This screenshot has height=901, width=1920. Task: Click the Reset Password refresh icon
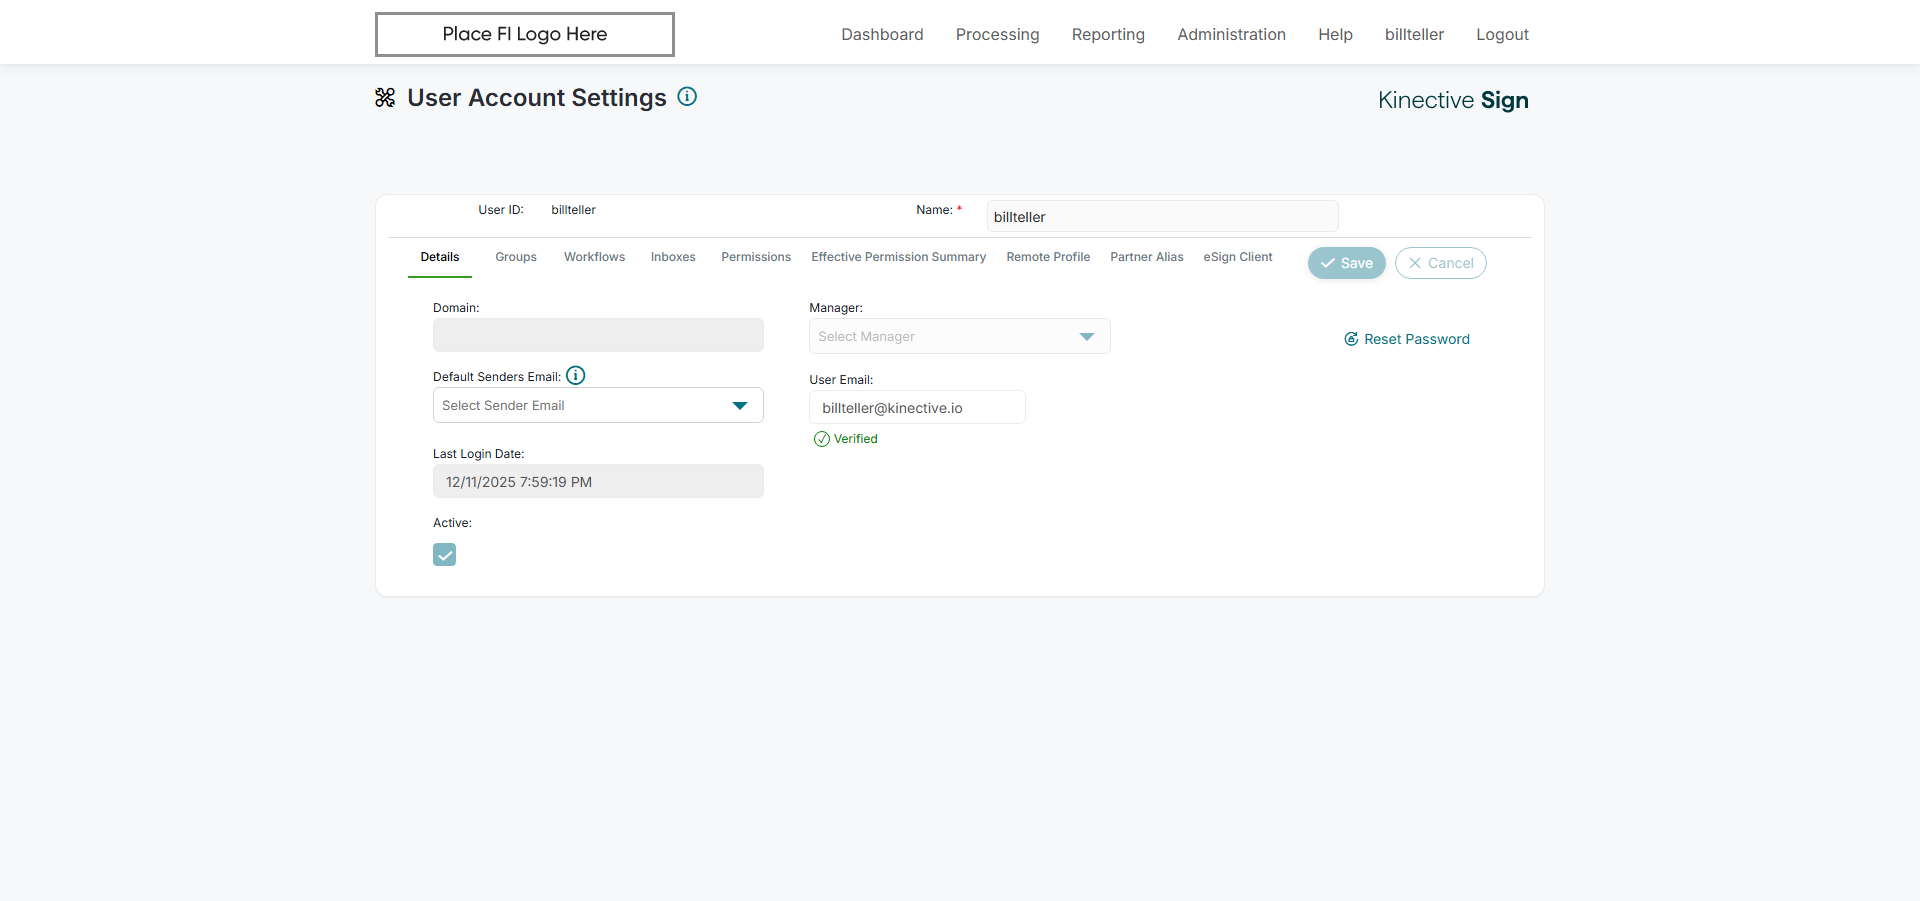1351,339
